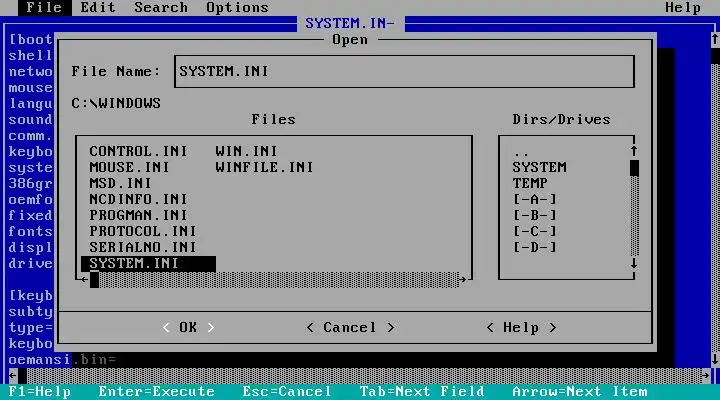The width and height of the screenshot is (720, 400).
Task: Click the OK button
Action: coord(188,327)
